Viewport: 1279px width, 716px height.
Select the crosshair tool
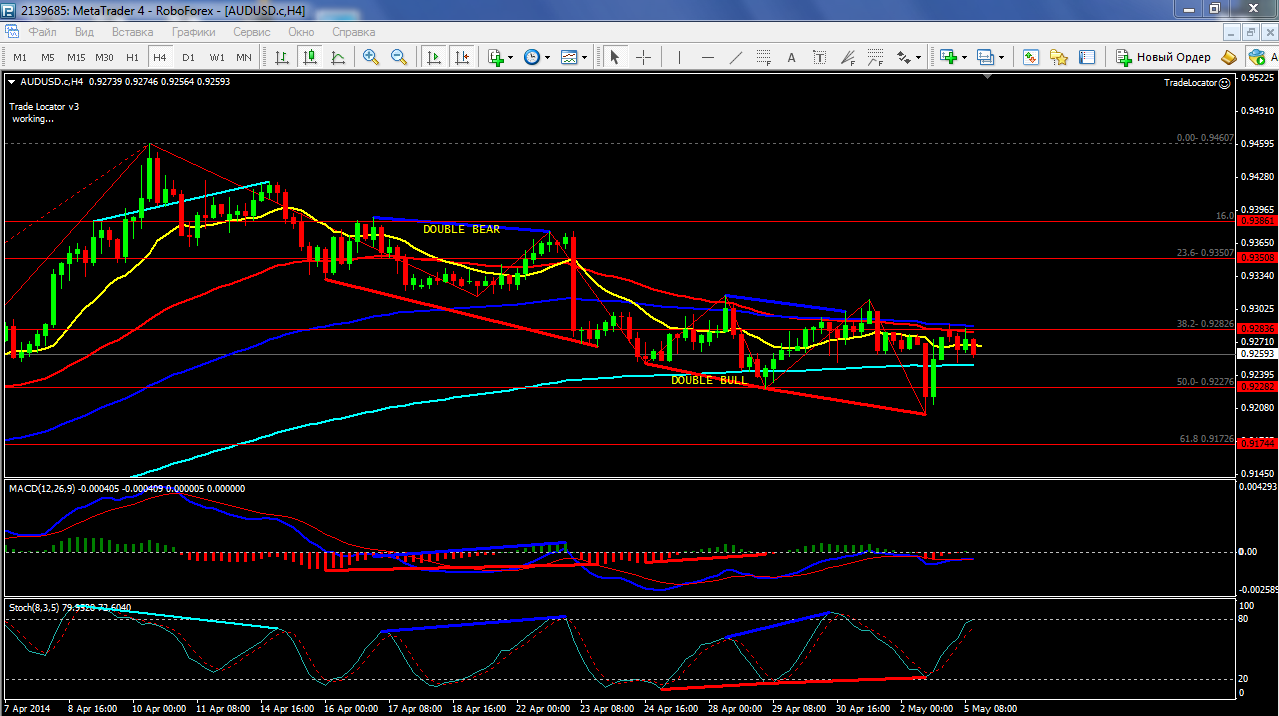[643, 57]
